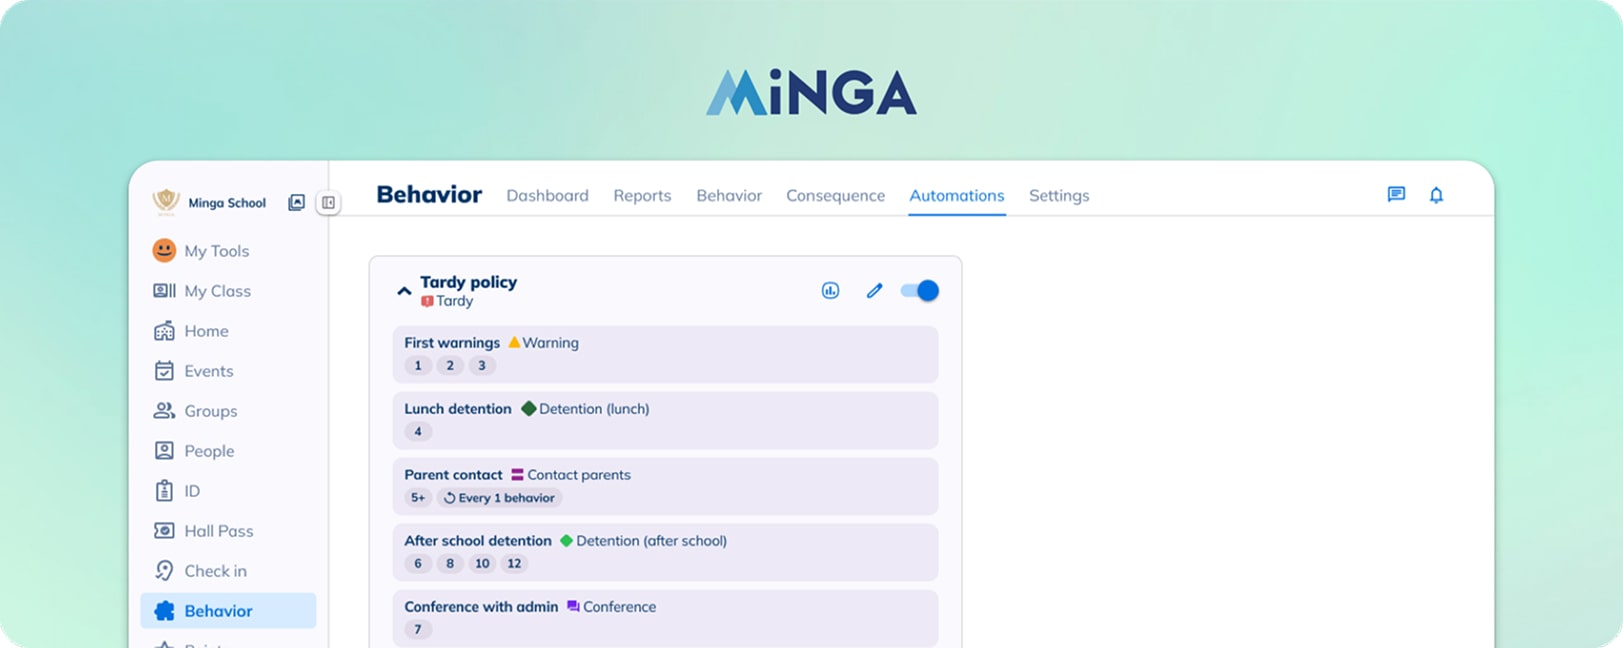Click the Lunch detention step row
This screenshot has width=1623, height=648.
665,420
